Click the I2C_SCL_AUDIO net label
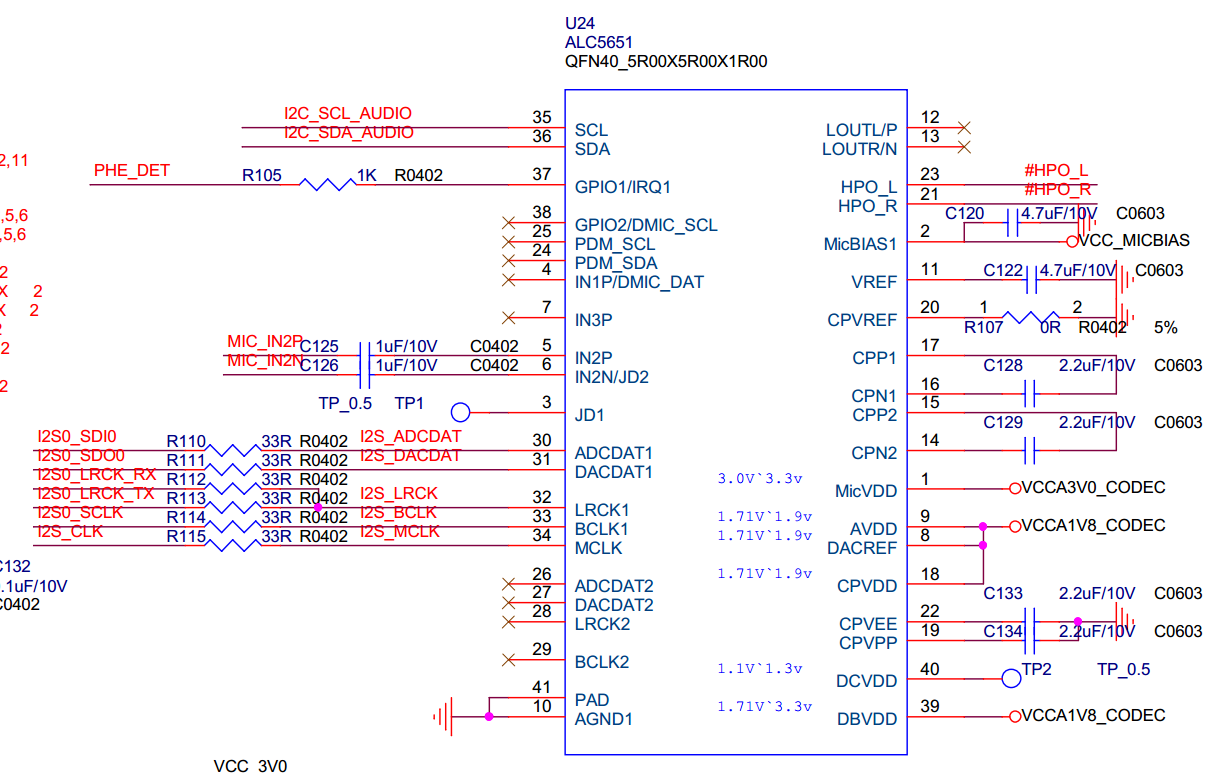Viewport: 1226px width, 774px height. point(348,114)
